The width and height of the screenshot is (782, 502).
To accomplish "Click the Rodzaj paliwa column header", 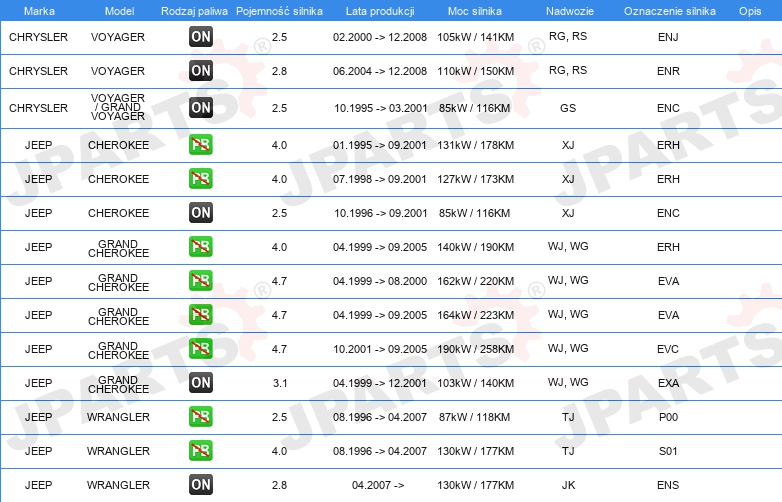I will coord(194,11).
